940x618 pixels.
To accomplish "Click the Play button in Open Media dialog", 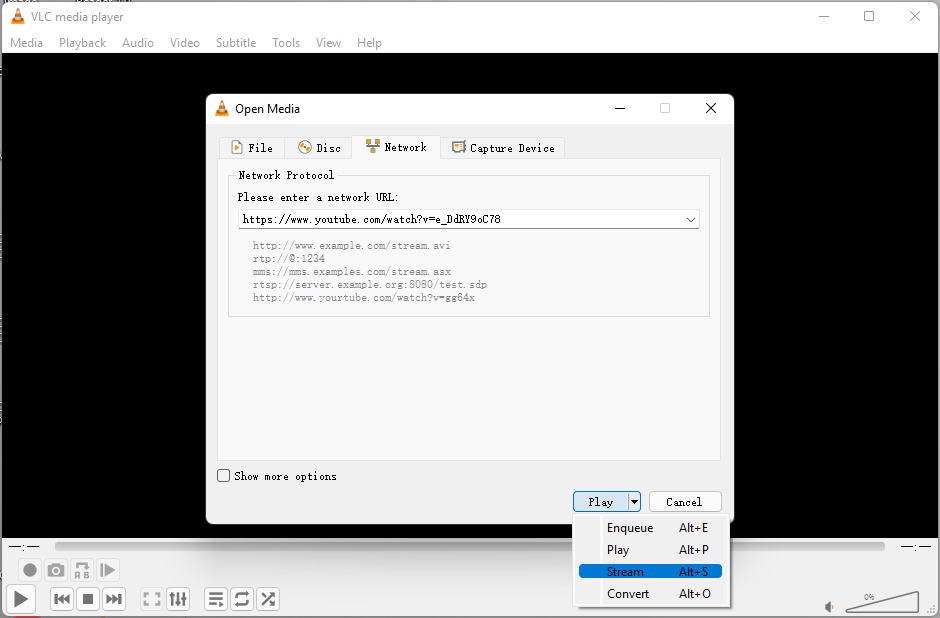I will click(600, 502).
